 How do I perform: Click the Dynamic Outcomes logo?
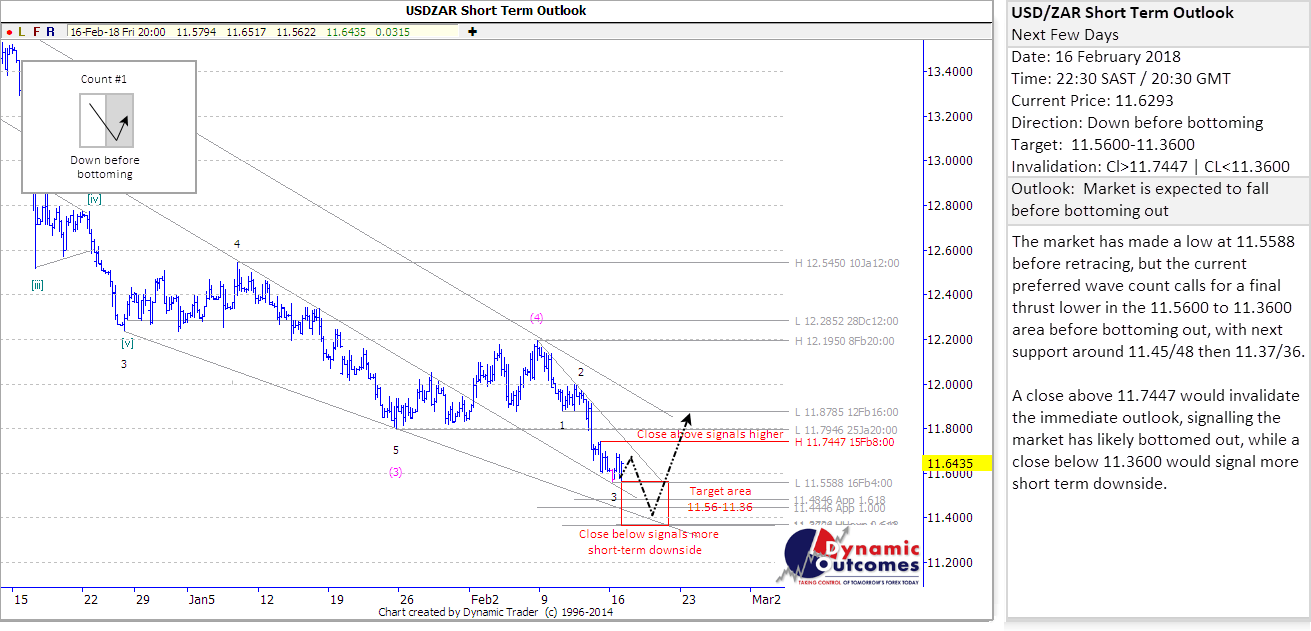(x=848, y=555)
